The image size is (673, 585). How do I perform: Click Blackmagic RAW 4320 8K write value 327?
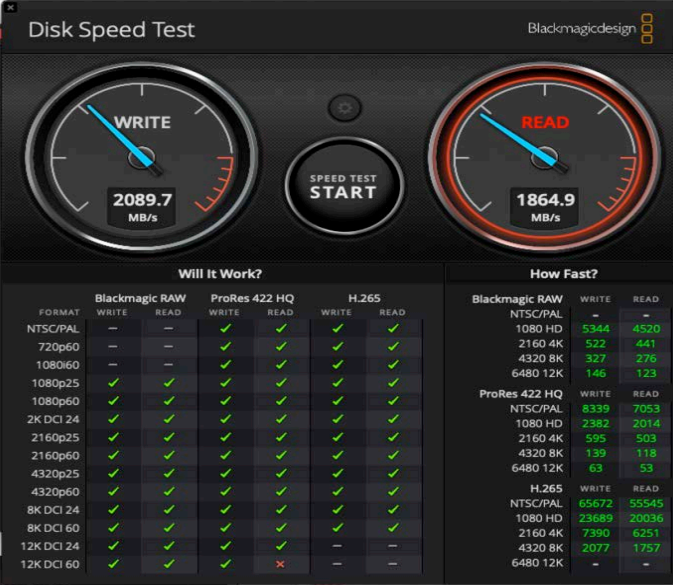point(596,358)
